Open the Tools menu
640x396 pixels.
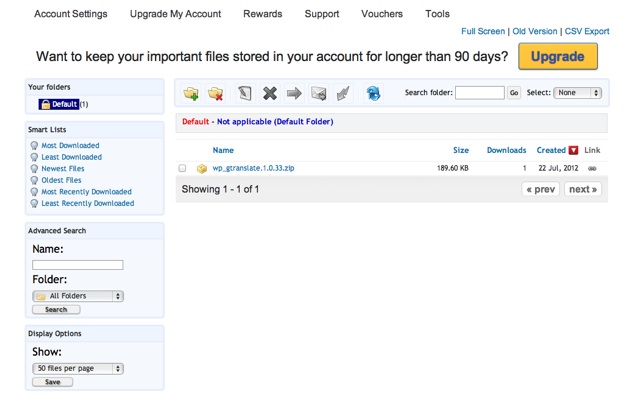pos(437,14)
